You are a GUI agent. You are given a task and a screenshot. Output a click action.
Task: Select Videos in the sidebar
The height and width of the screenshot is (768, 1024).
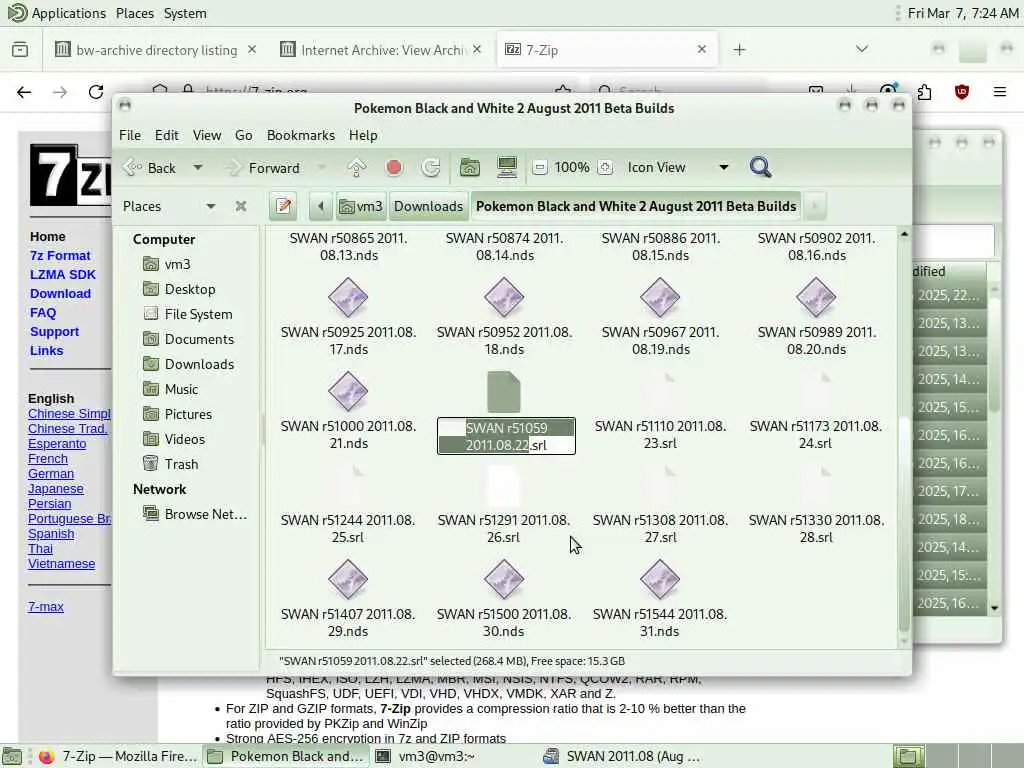[184, 439]
